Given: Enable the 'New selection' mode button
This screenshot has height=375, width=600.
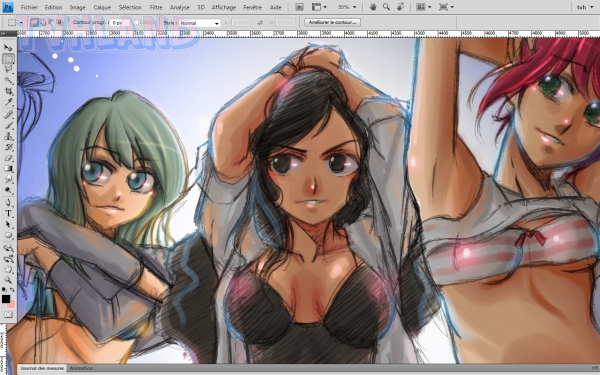Looking at the screenshot, I should pos(34,23).
